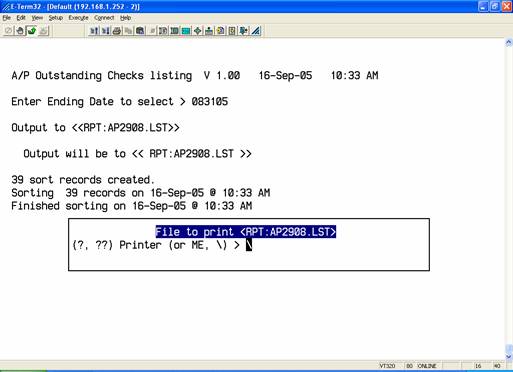
Task: Click the yellow page icon left of exit arrow
Action: point(232,31)
